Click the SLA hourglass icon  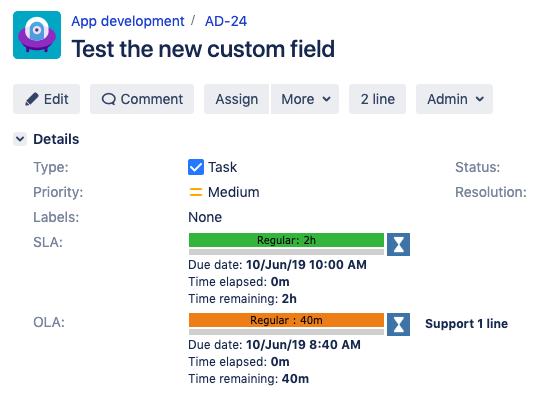398,244
